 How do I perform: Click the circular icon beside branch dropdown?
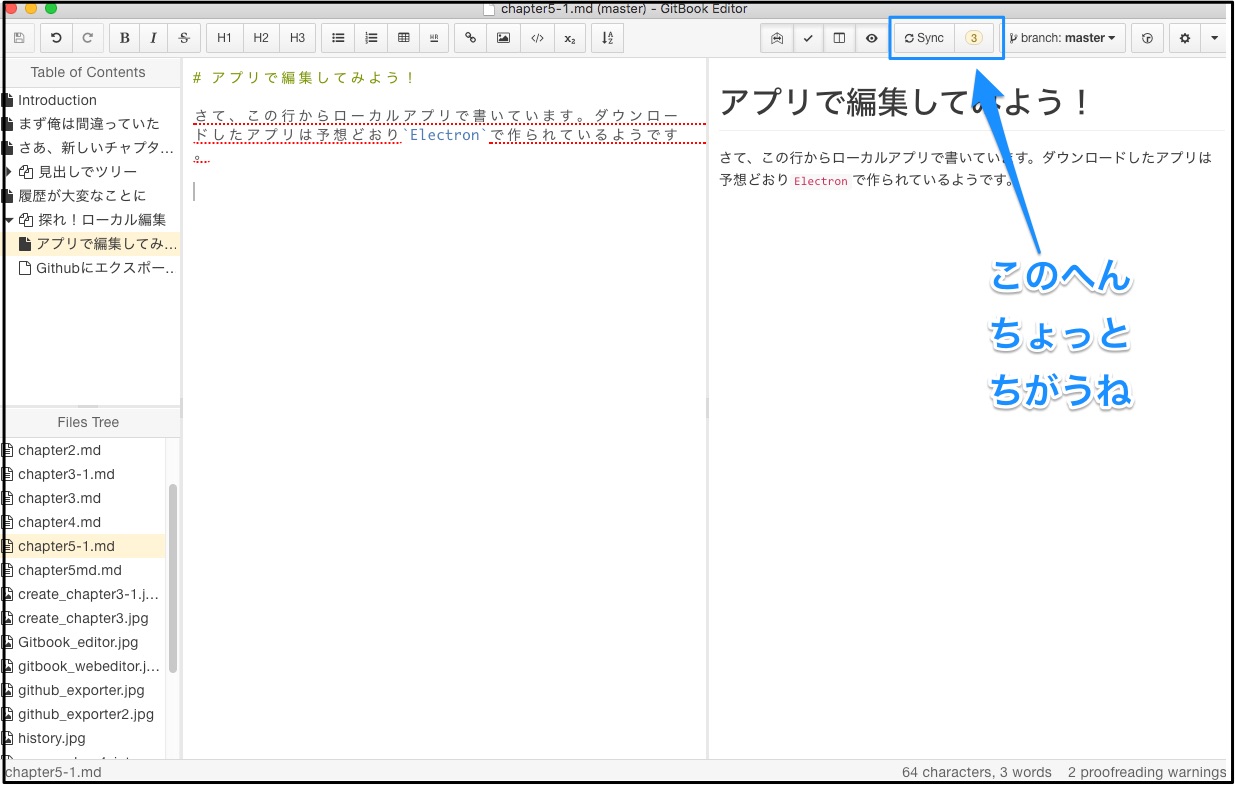click(x=1147, y=38)
